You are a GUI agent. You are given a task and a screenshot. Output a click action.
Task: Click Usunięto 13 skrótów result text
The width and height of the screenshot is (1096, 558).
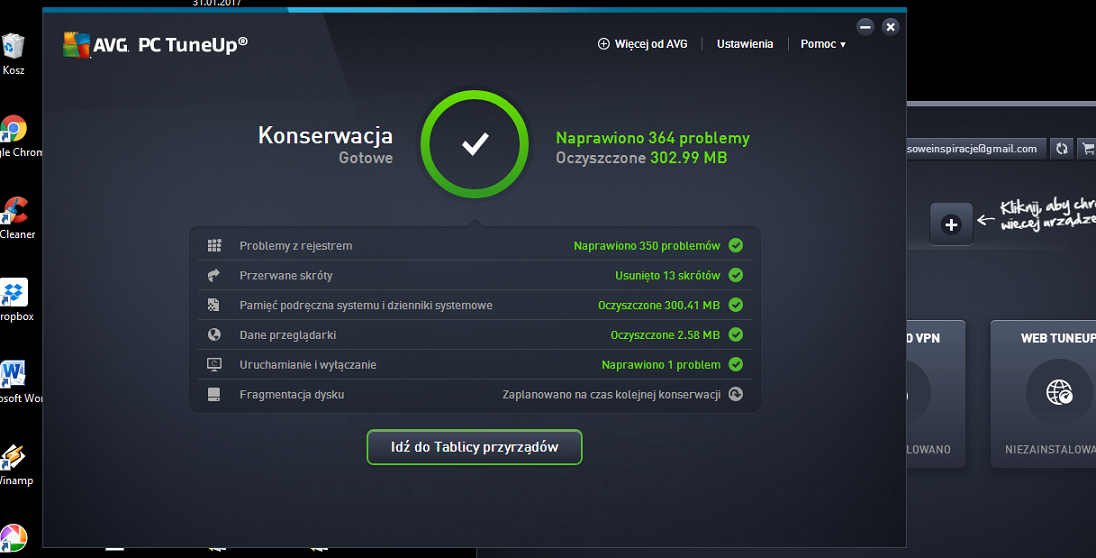668,276
